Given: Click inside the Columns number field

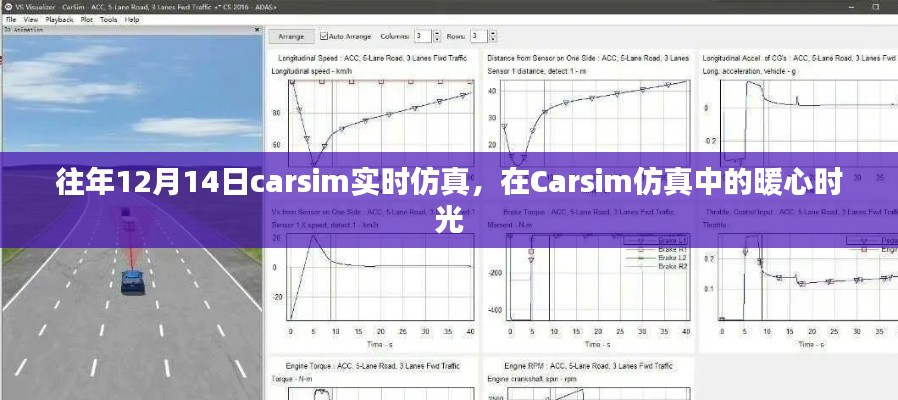Looking at the screenshot, I should pos(420,36).
